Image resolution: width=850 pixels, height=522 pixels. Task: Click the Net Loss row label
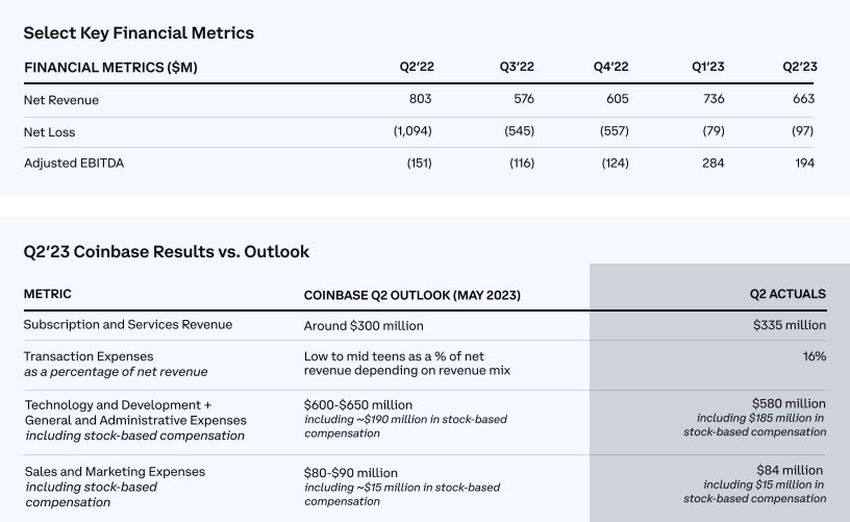(x=49, y=132)
